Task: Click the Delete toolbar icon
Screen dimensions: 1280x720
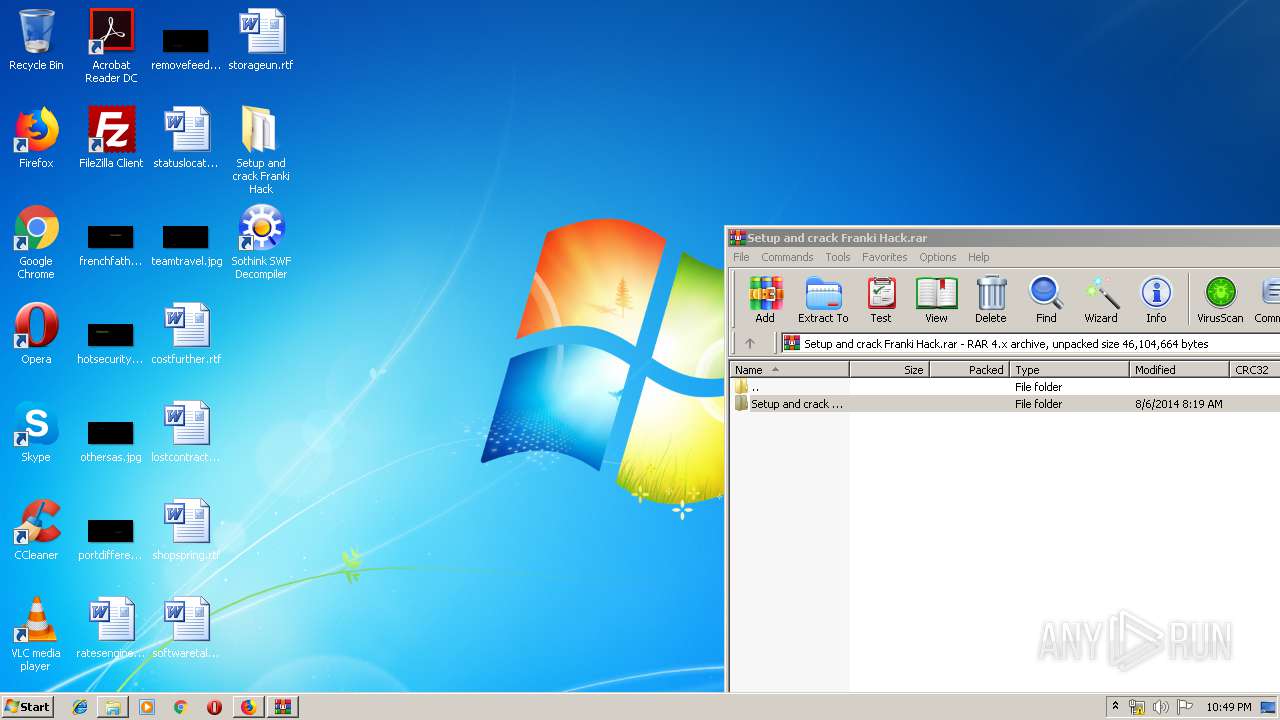Action: pos(991,300)
